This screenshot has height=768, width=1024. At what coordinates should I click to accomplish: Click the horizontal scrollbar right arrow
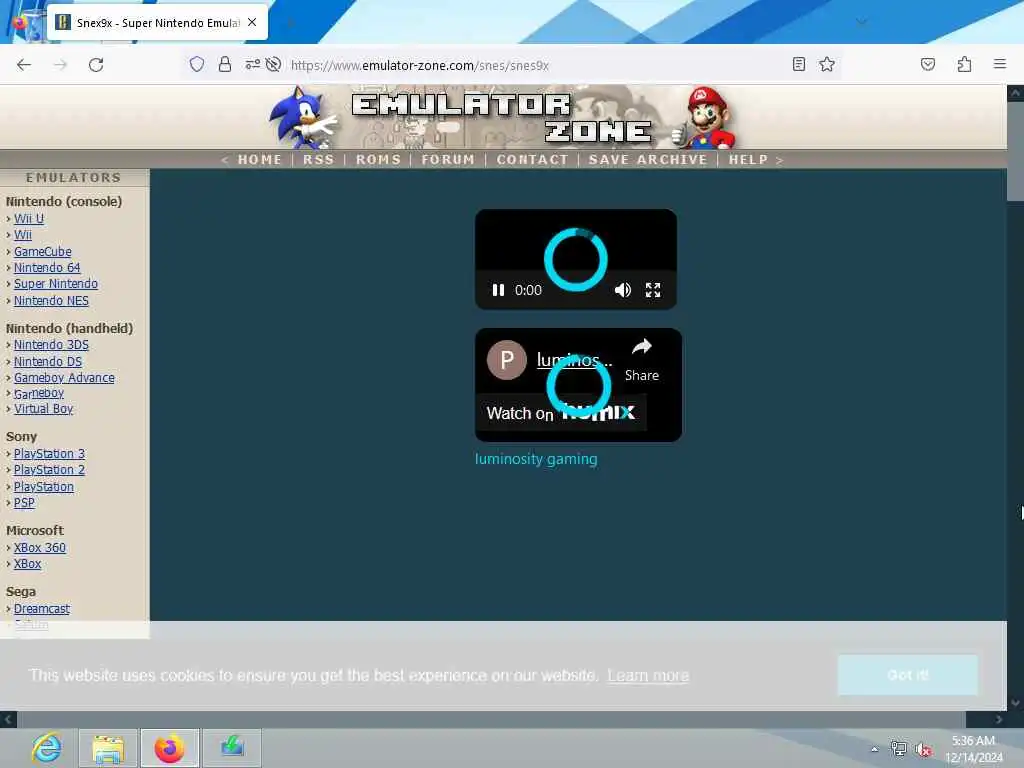point(999,719)
